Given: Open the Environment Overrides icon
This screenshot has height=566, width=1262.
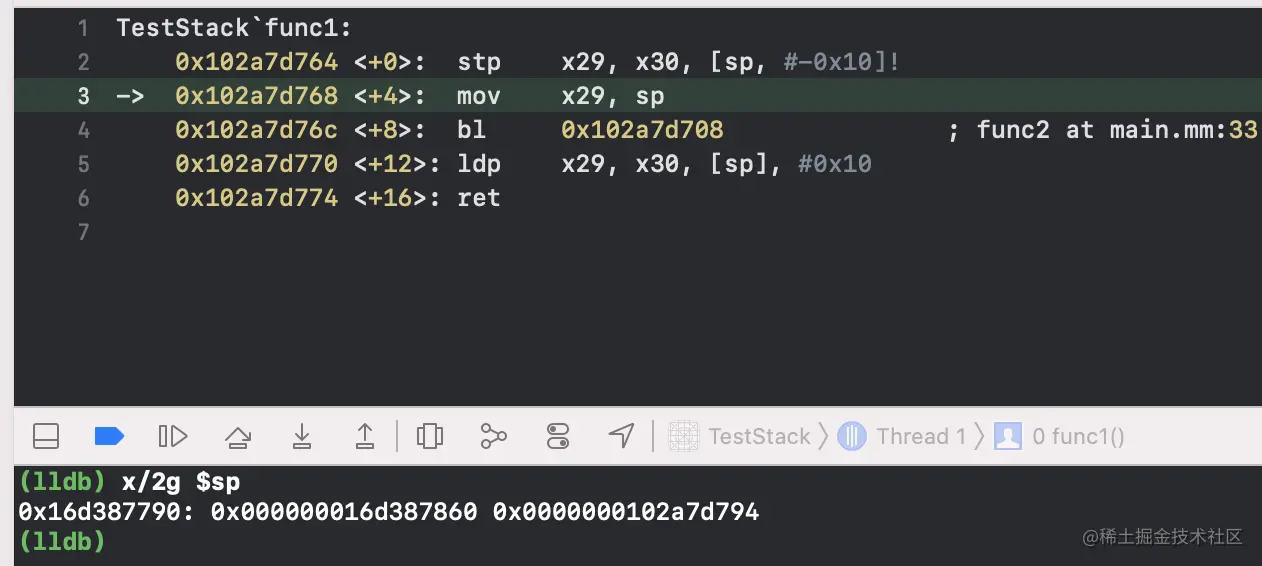Looking at the screenshot, I should point(558,436).
